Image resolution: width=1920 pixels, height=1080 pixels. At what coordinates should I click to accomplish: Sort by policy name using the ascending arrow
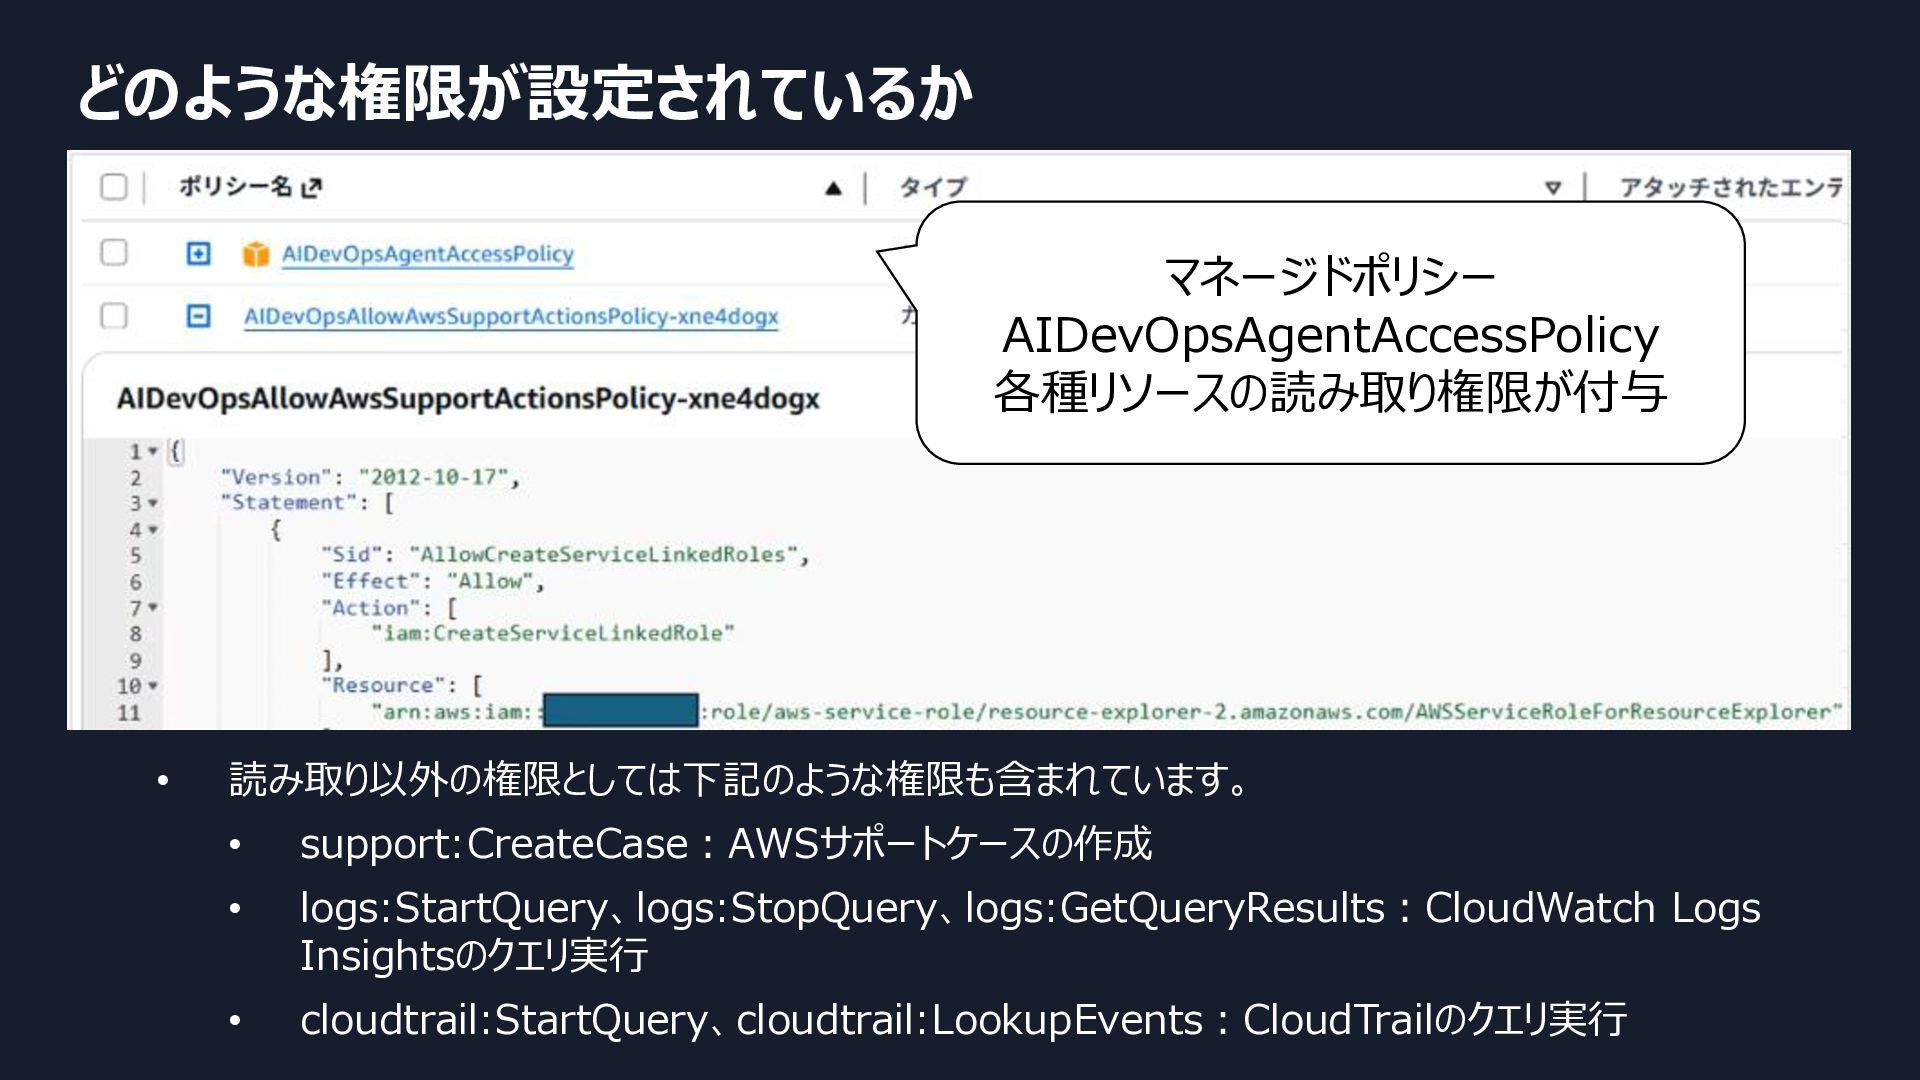[x=833, y=188]
